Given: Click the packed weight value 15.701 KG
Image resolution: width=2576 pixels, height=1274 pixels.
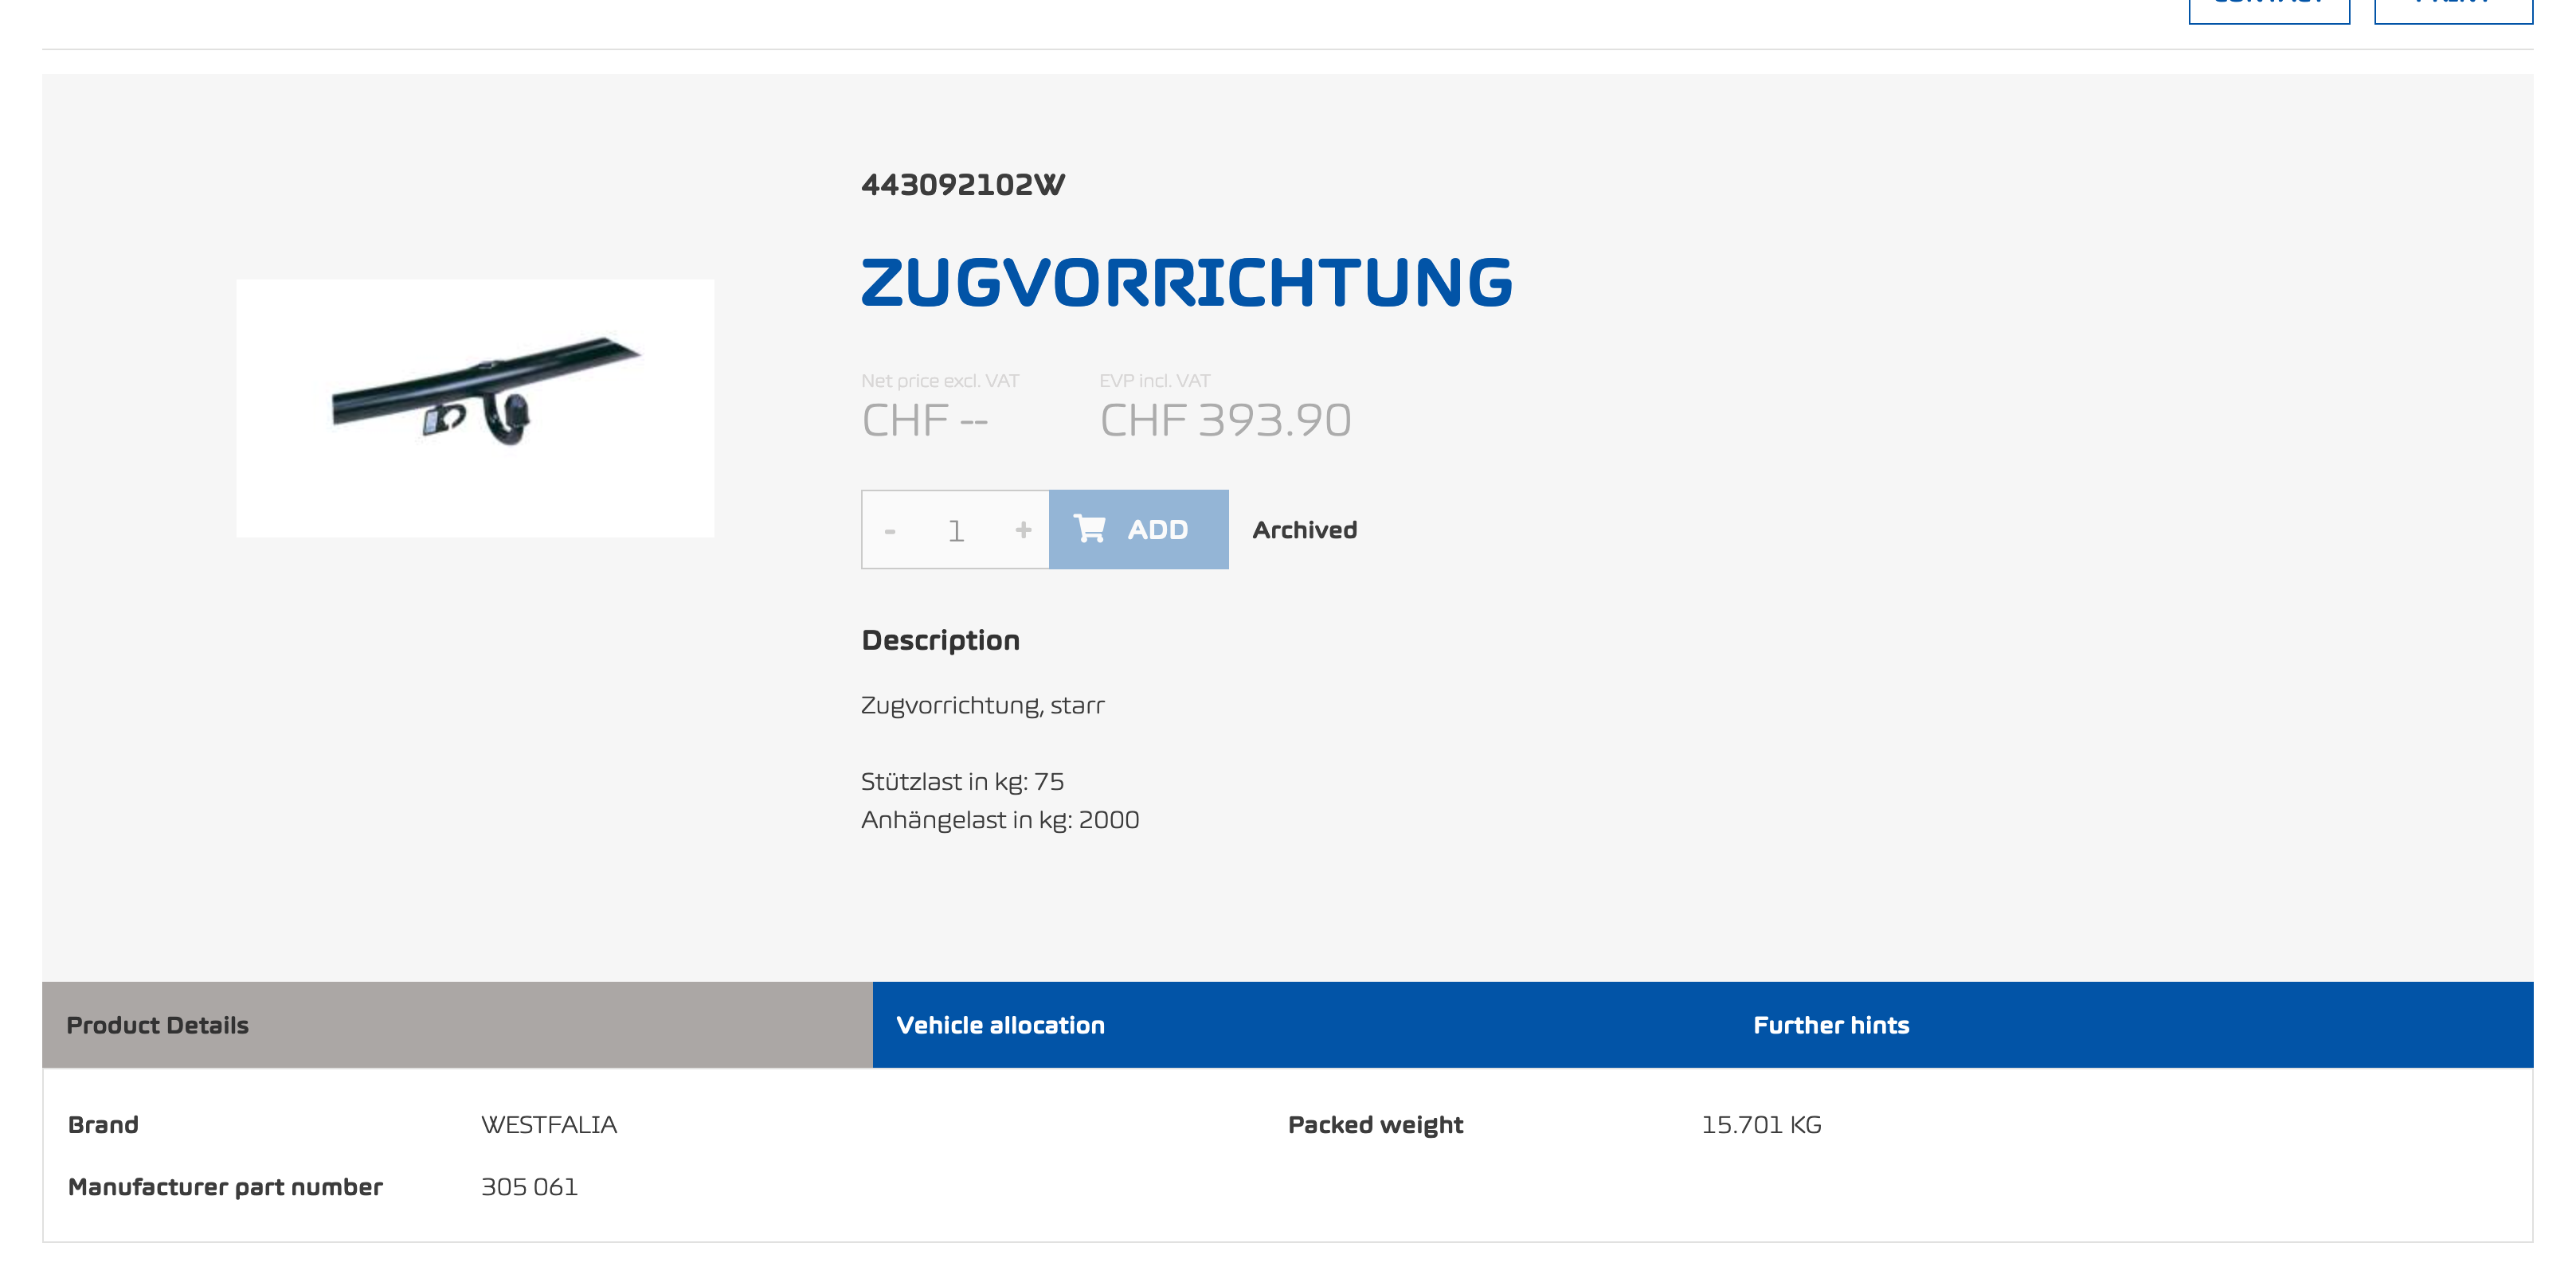Looking at the screenshot, I should click(1761, 1125).
